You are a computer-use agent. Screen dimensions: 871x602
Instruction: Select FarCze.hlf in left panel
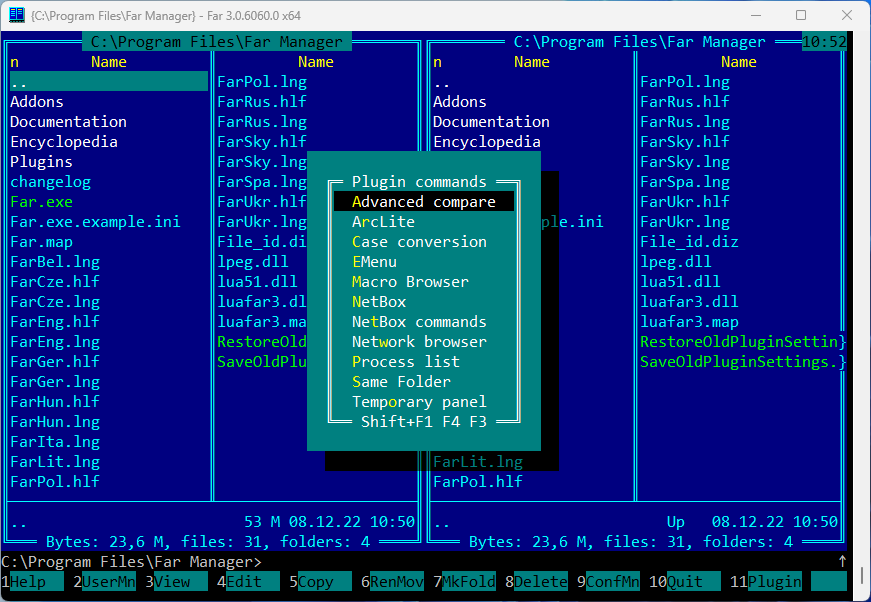coord(55,282)
